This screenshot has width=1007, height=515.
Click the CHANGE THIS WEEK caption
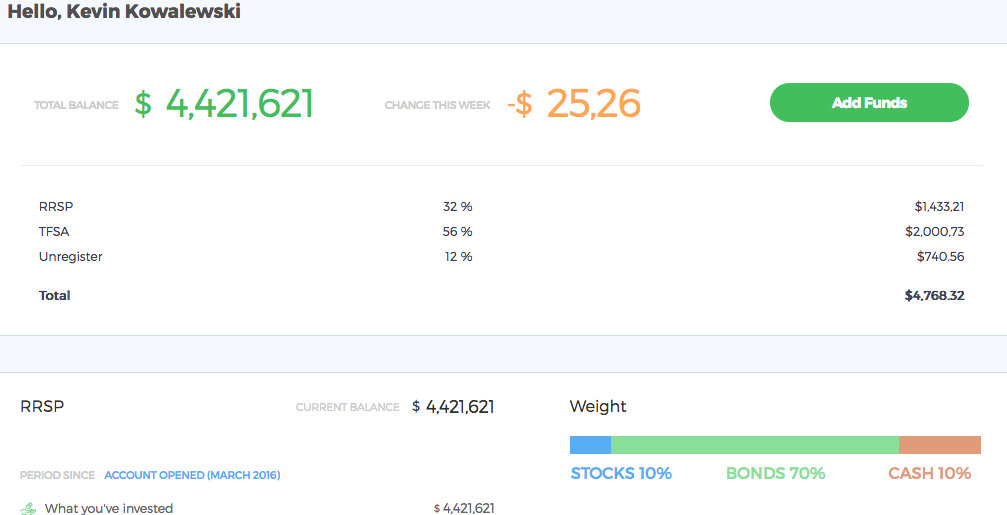coord(437,105)
